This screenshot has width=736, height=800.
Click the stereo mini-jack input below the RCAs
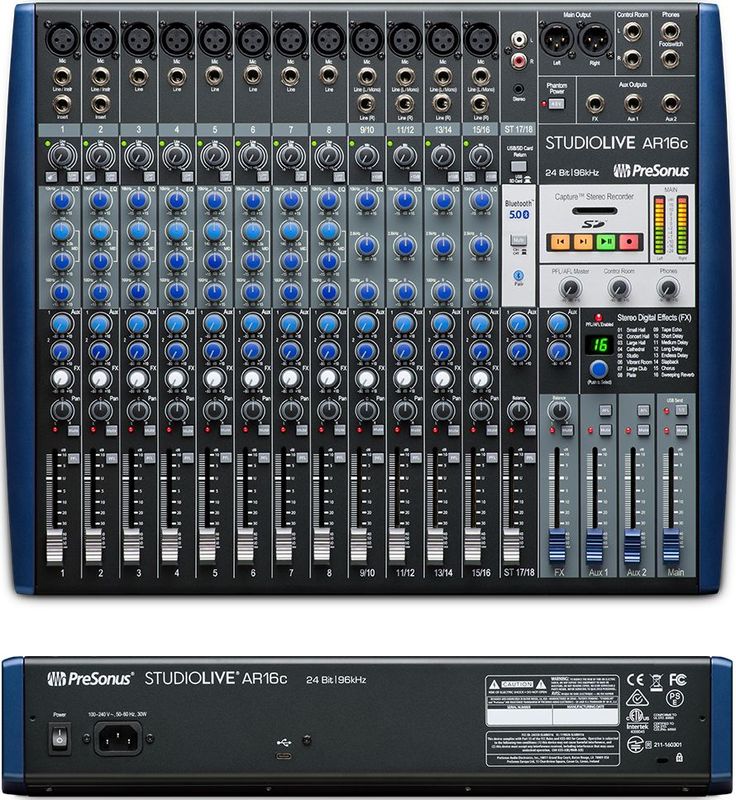pyautogui.click(x=519, y=88)
